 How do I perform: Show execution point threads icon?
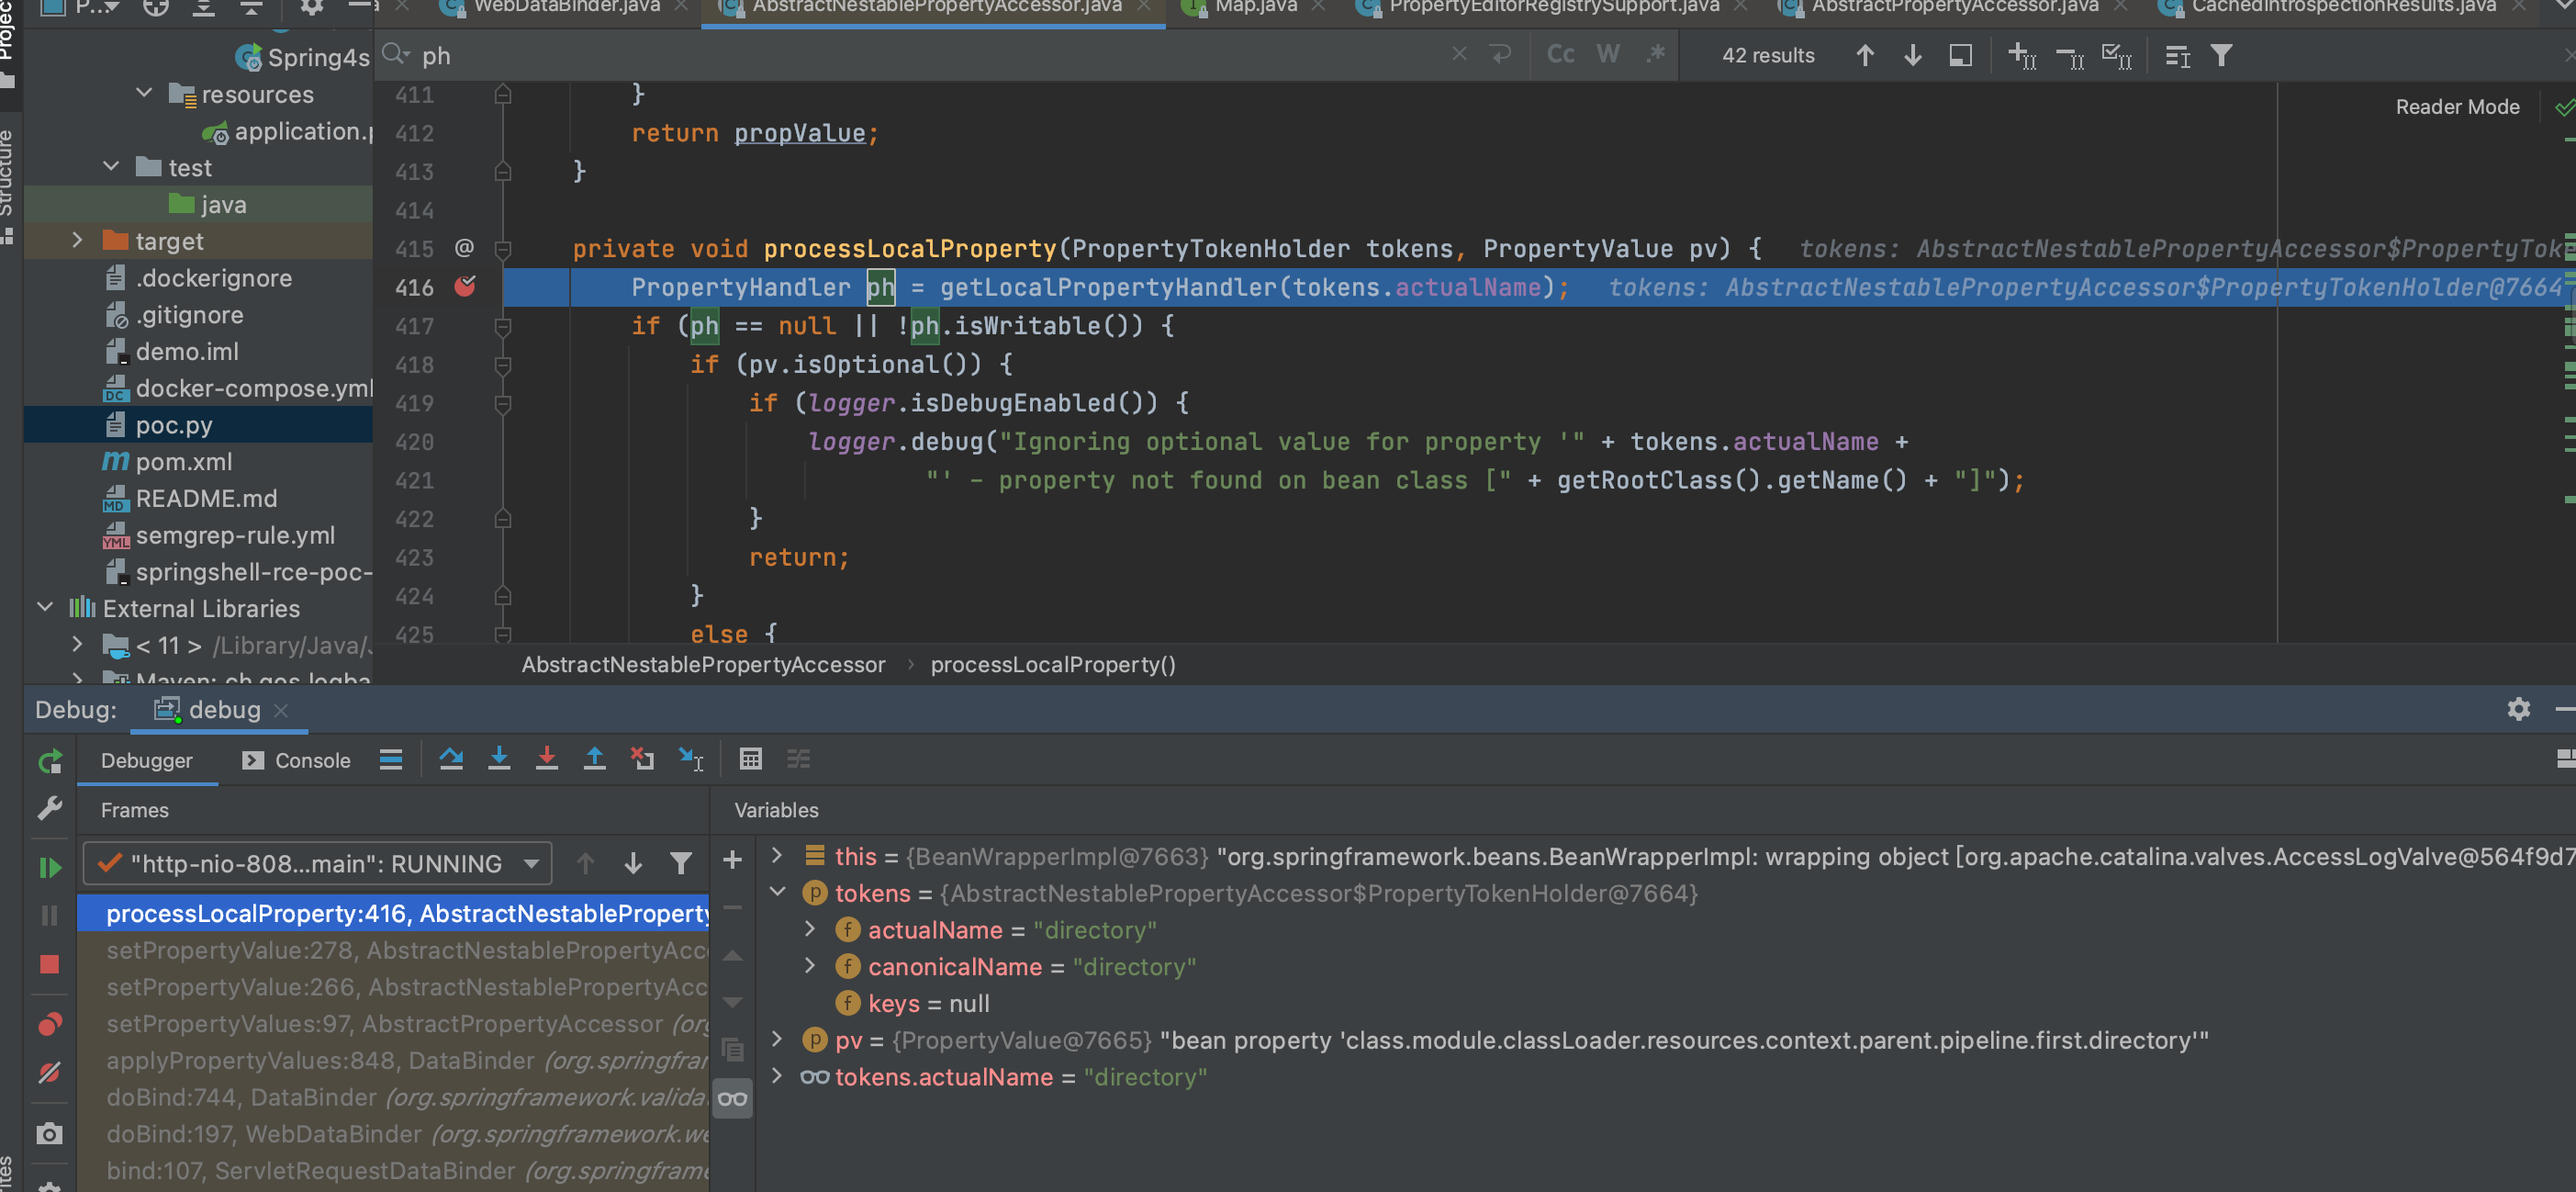(391, 760)
